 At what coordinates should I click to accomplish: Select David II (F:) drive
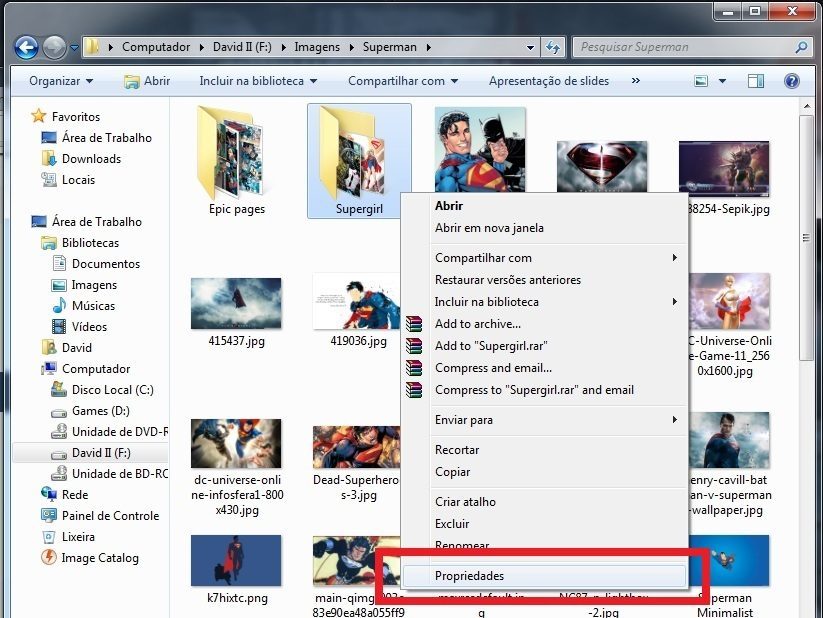(x=101, y=453)
